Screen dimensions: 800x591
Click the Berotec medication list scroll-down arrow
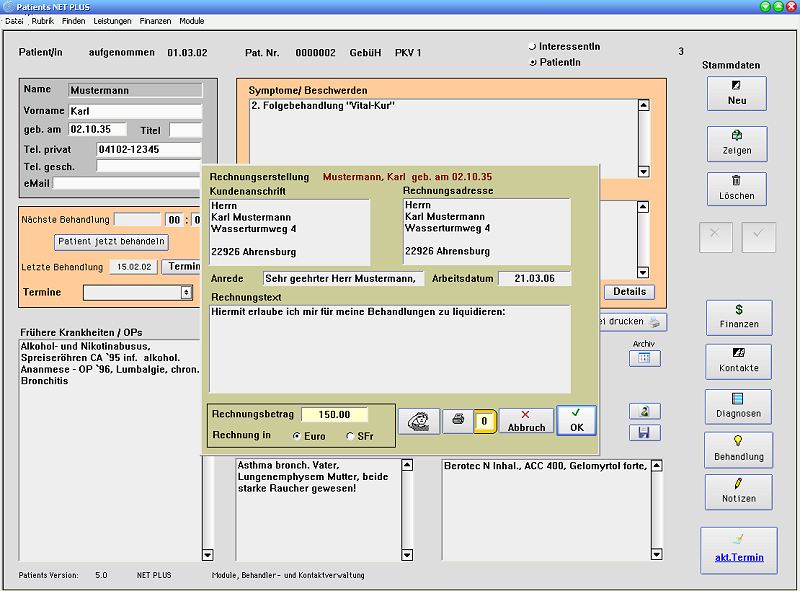coord(657,554)
